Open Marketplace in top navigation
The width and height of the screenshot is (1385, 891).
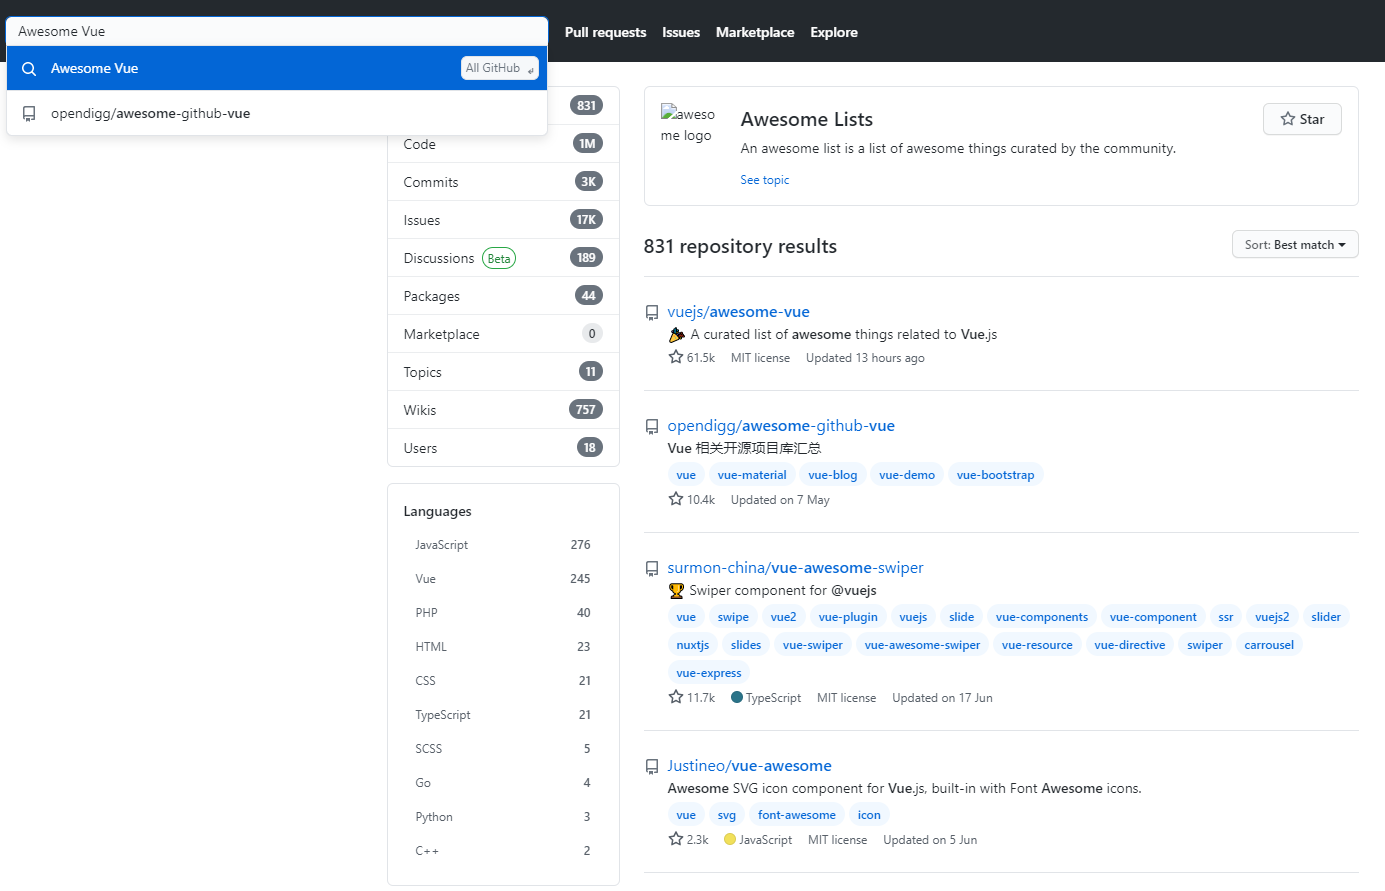pos(755,32)
